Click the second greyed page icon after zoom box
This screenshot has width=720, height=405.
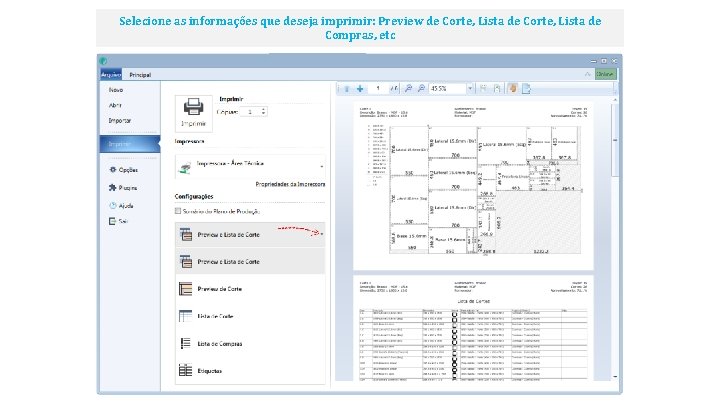pyautogui.click(x=497, y=89)
